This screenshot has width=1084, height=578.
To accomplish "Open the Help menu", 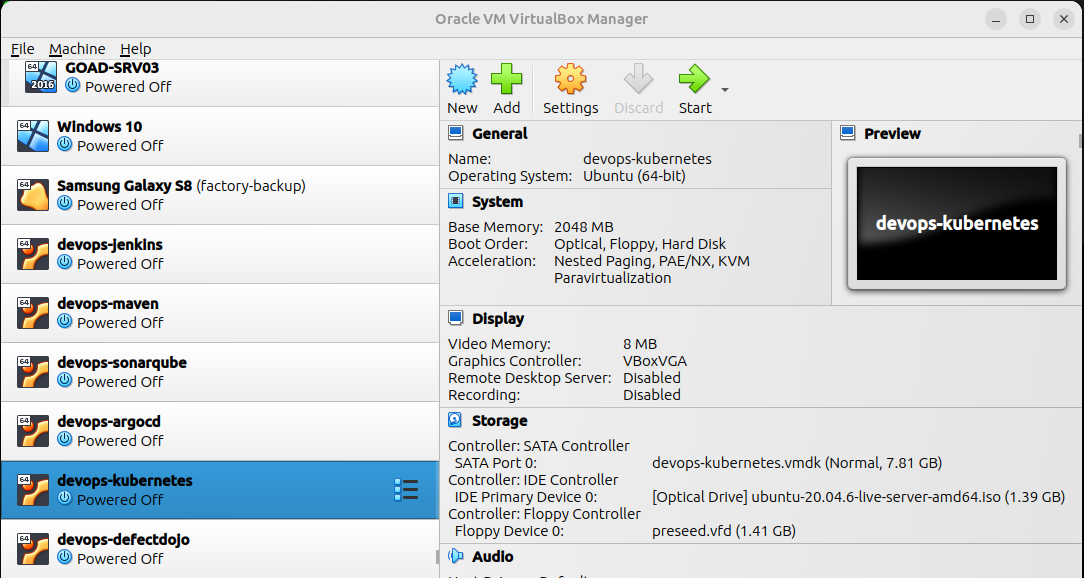I will point(135,49).
